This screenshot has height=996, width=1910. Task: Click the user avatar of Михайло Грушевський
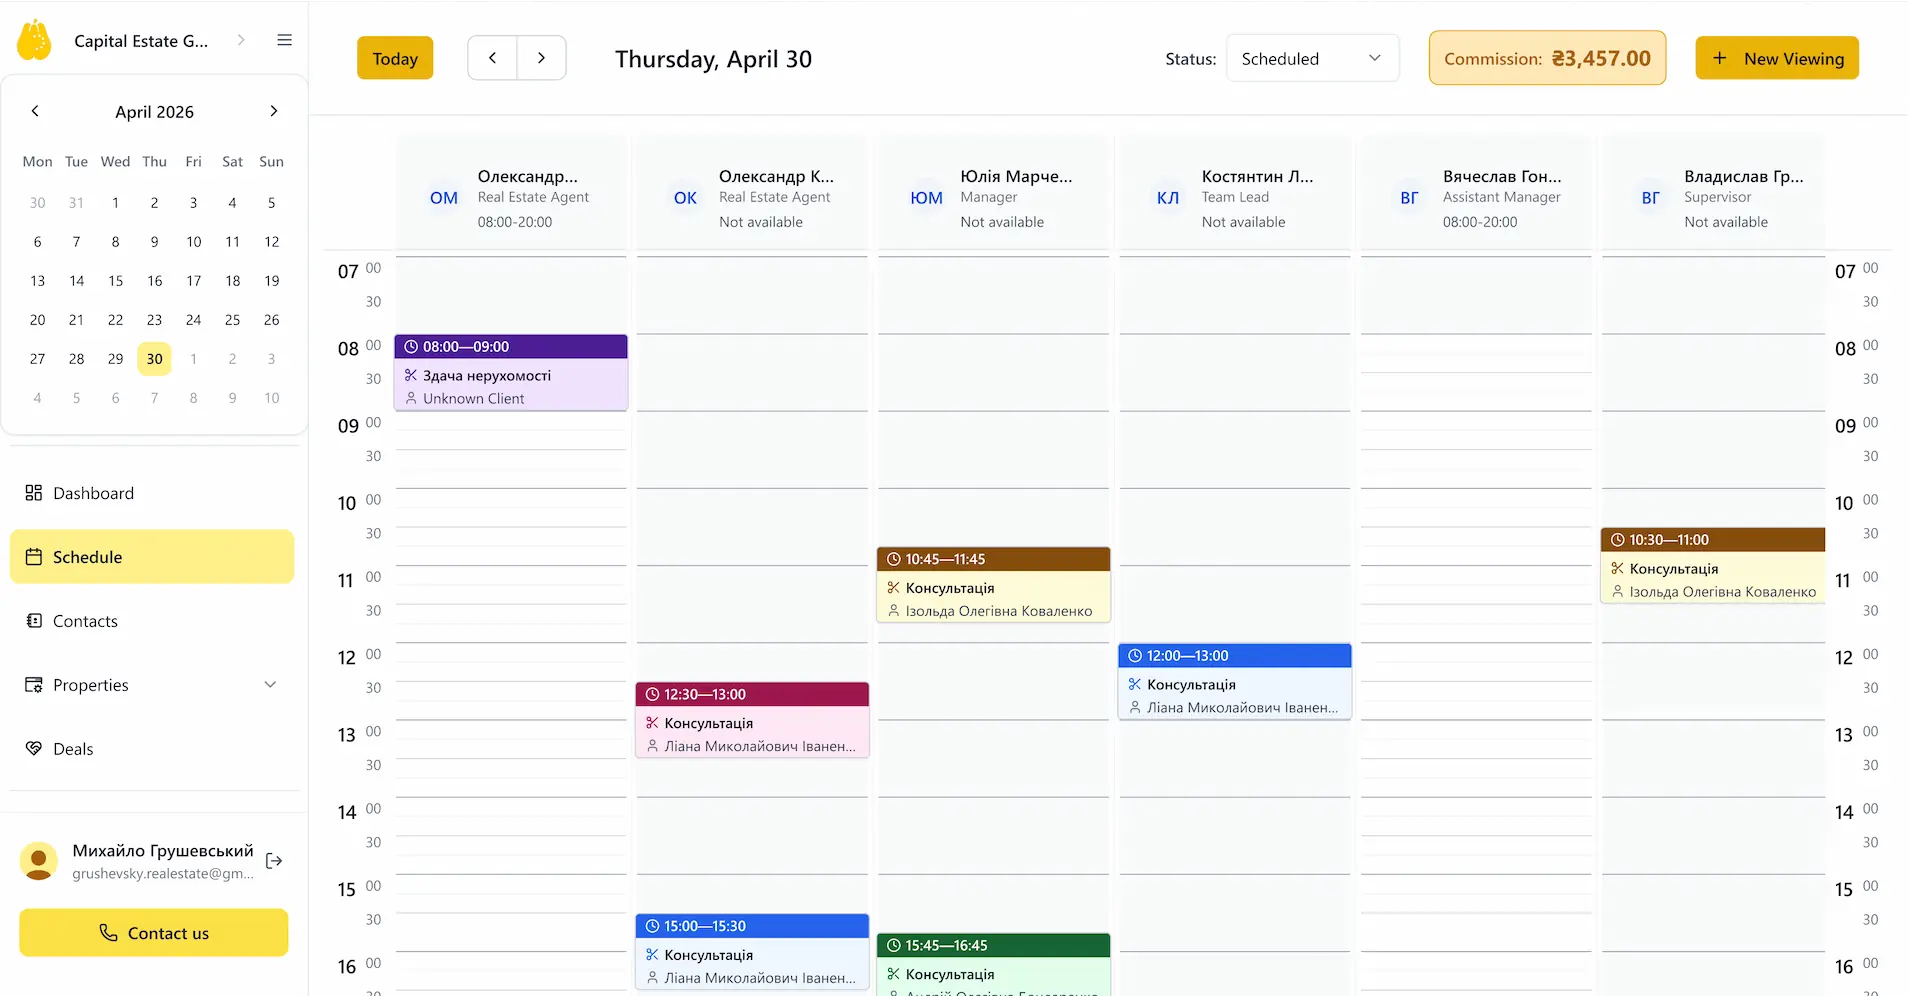point(39,861)
